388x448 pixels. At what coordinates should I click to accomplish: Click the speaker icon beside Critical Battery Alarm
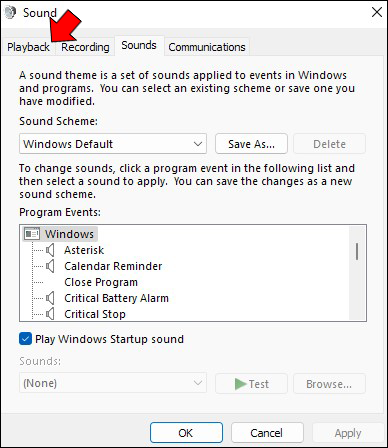tap(50, 298)
